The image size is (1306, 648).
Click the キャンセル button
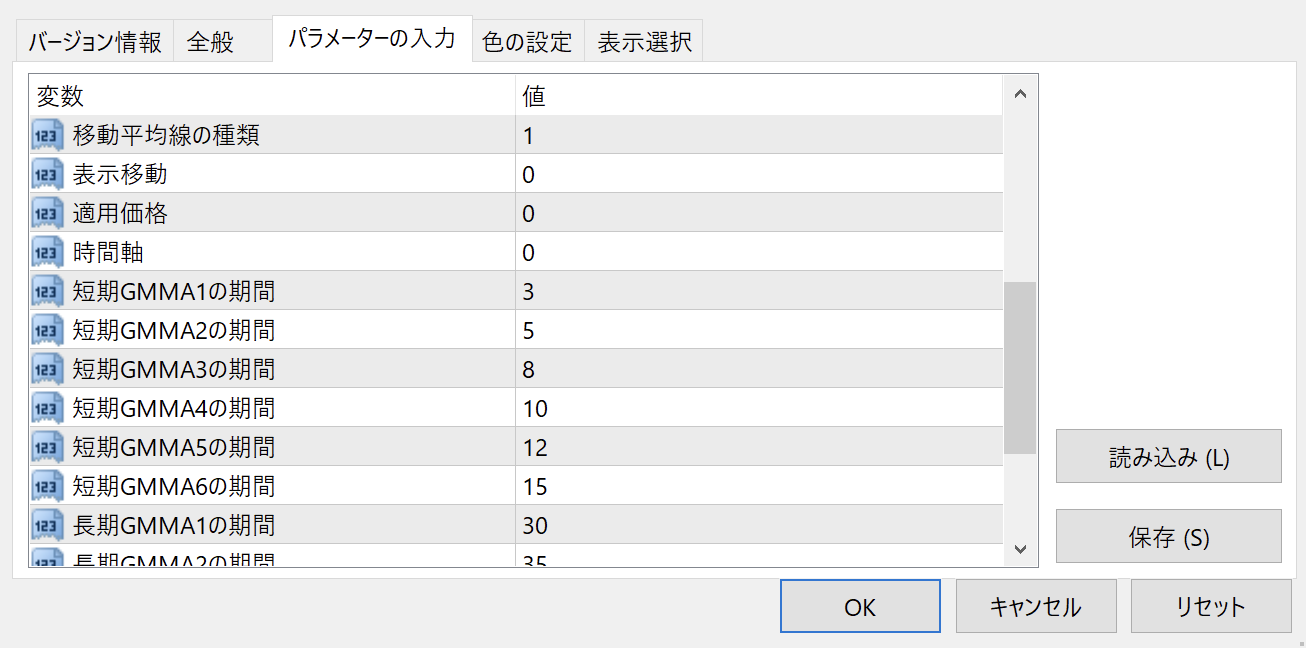point(1035,606)
